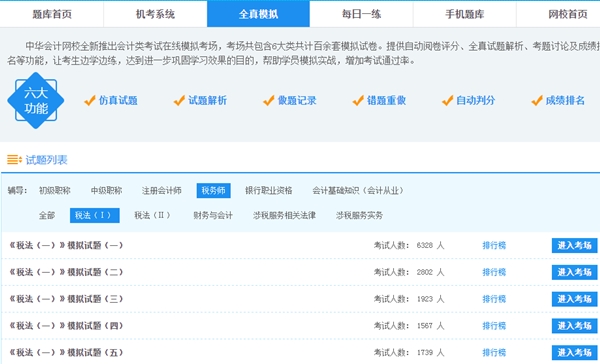Switch to the 题库首页 tab
Image resolution: width=600 pixels, height=364 pixels.
(x=52, y=14)
